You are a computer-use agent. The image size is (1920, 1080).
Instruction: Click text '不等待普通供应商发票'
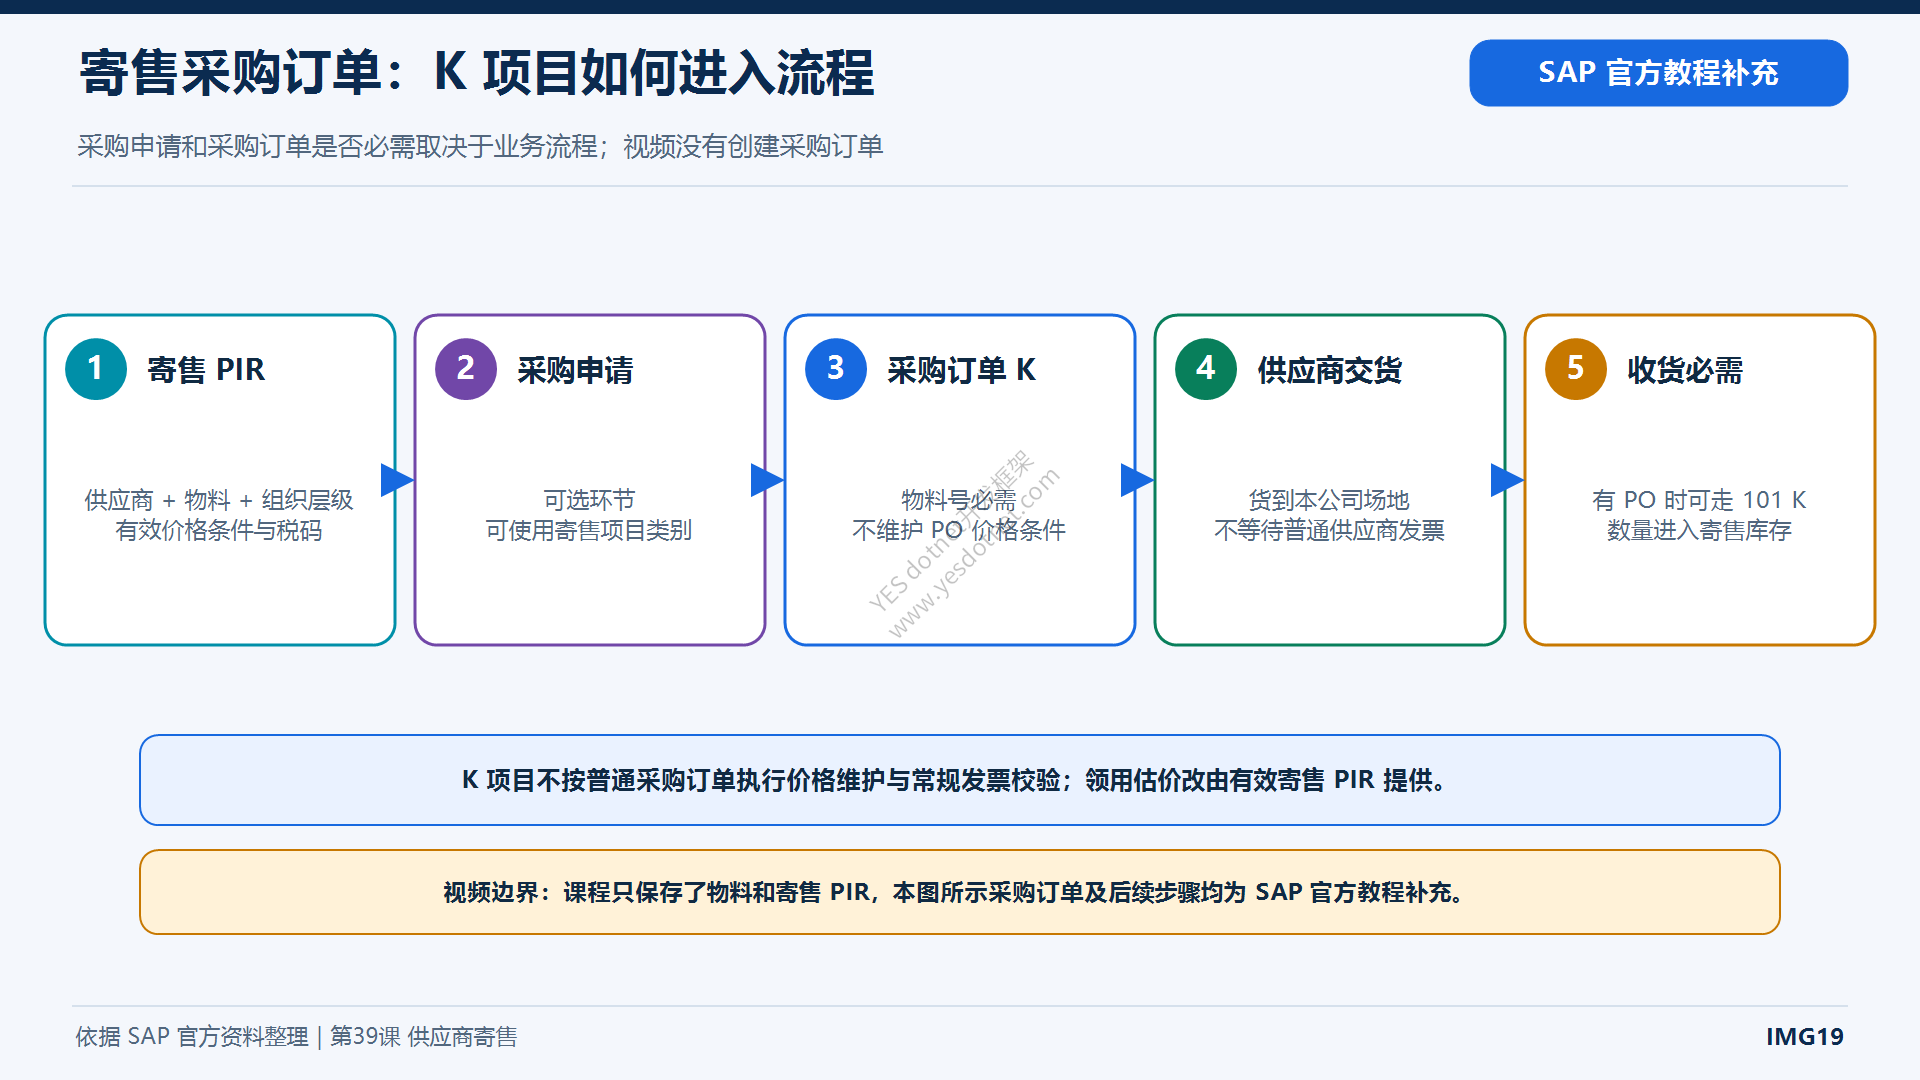click(x=1329, y=530)
